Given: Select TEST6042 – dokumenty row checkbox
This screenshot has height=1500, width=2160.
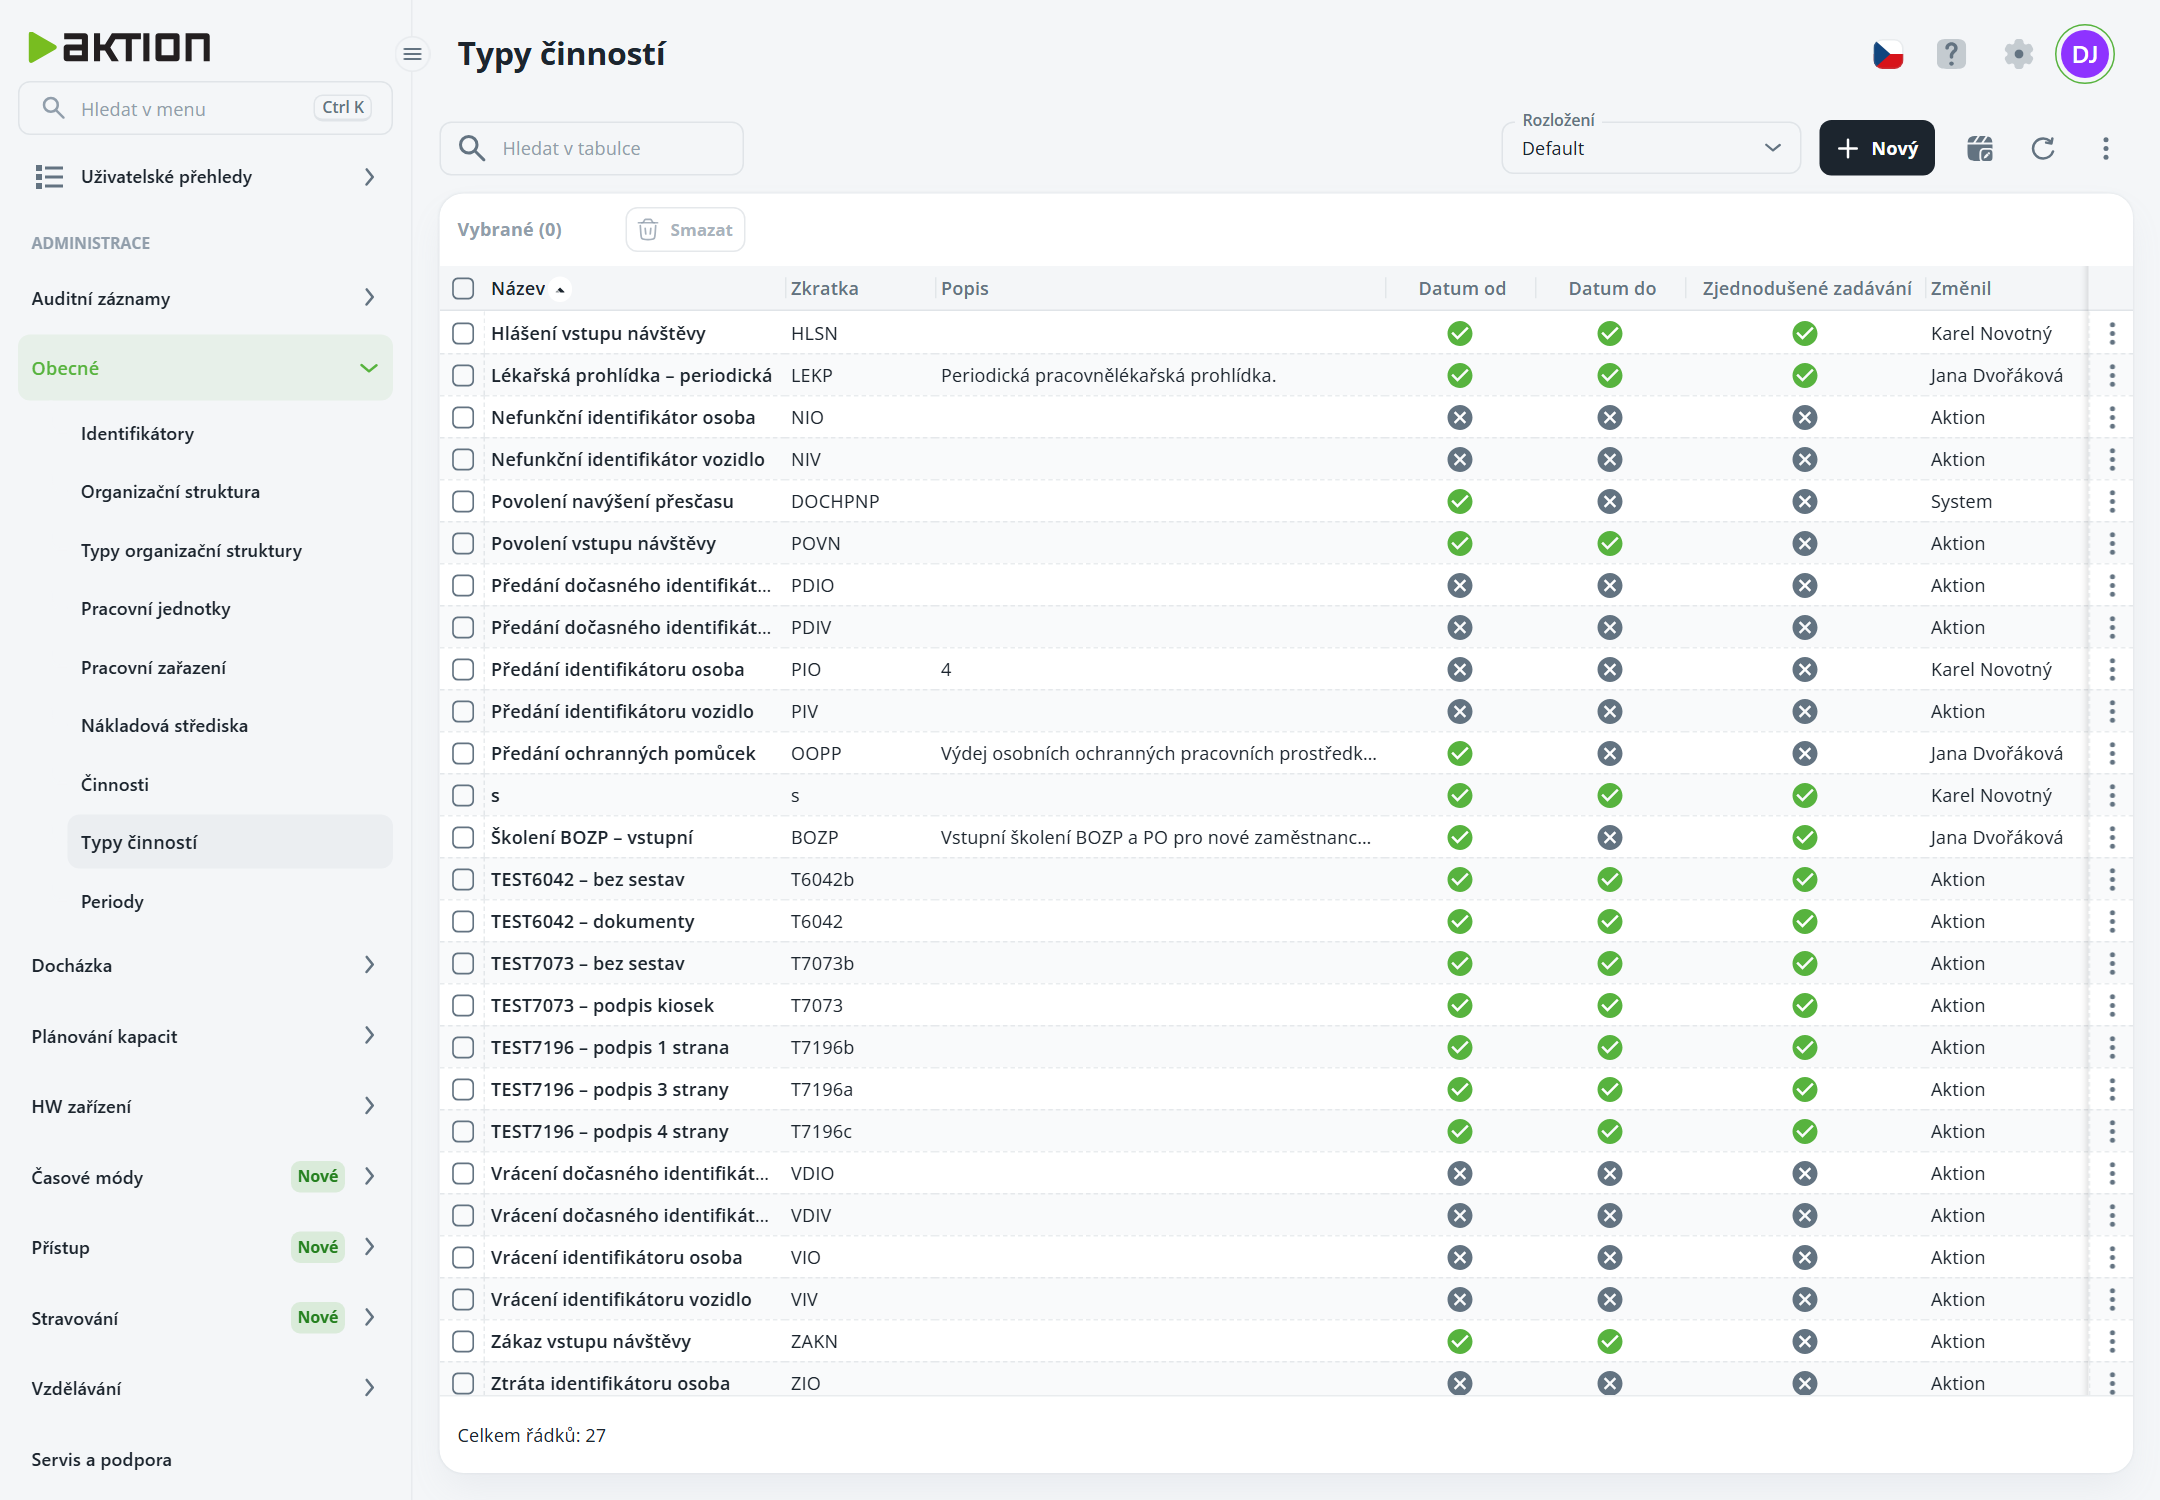Looking at the screenshot, I should click(x=463, y=921).
